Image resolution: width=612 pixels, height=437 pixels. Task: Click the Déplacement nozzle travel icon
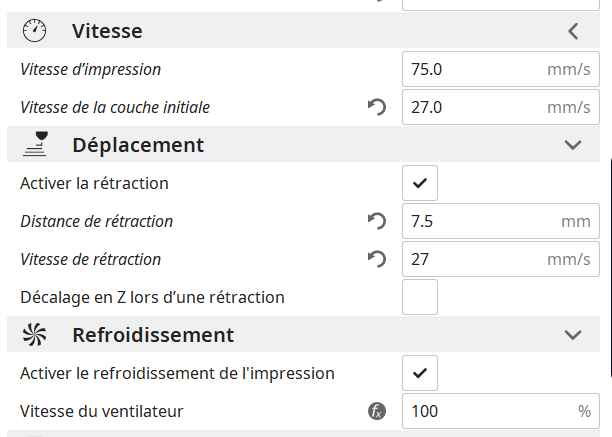pos(35,144)
